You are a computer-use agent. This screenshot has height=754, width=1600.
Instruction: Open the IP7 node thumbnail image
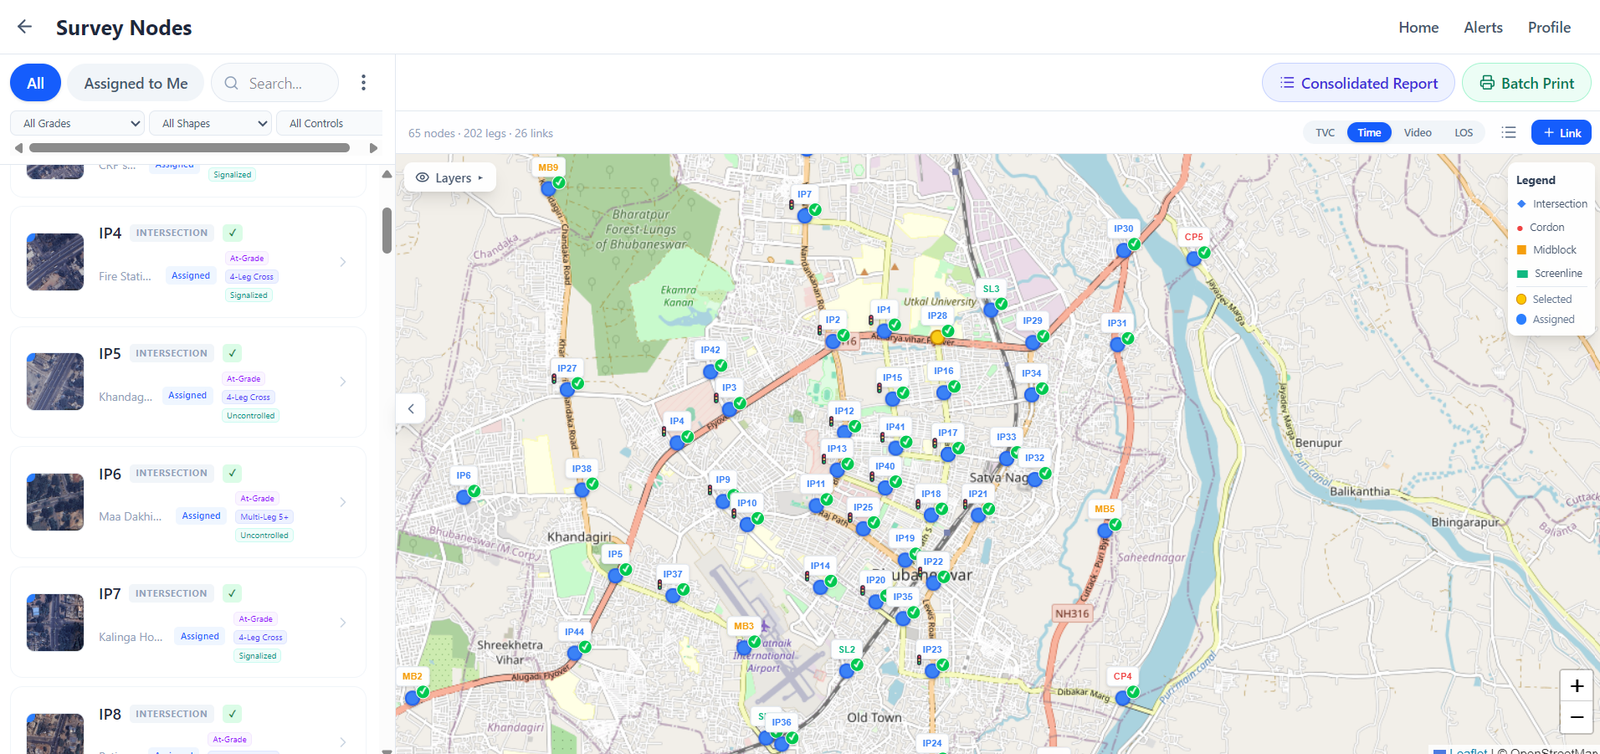click(55, 622)
